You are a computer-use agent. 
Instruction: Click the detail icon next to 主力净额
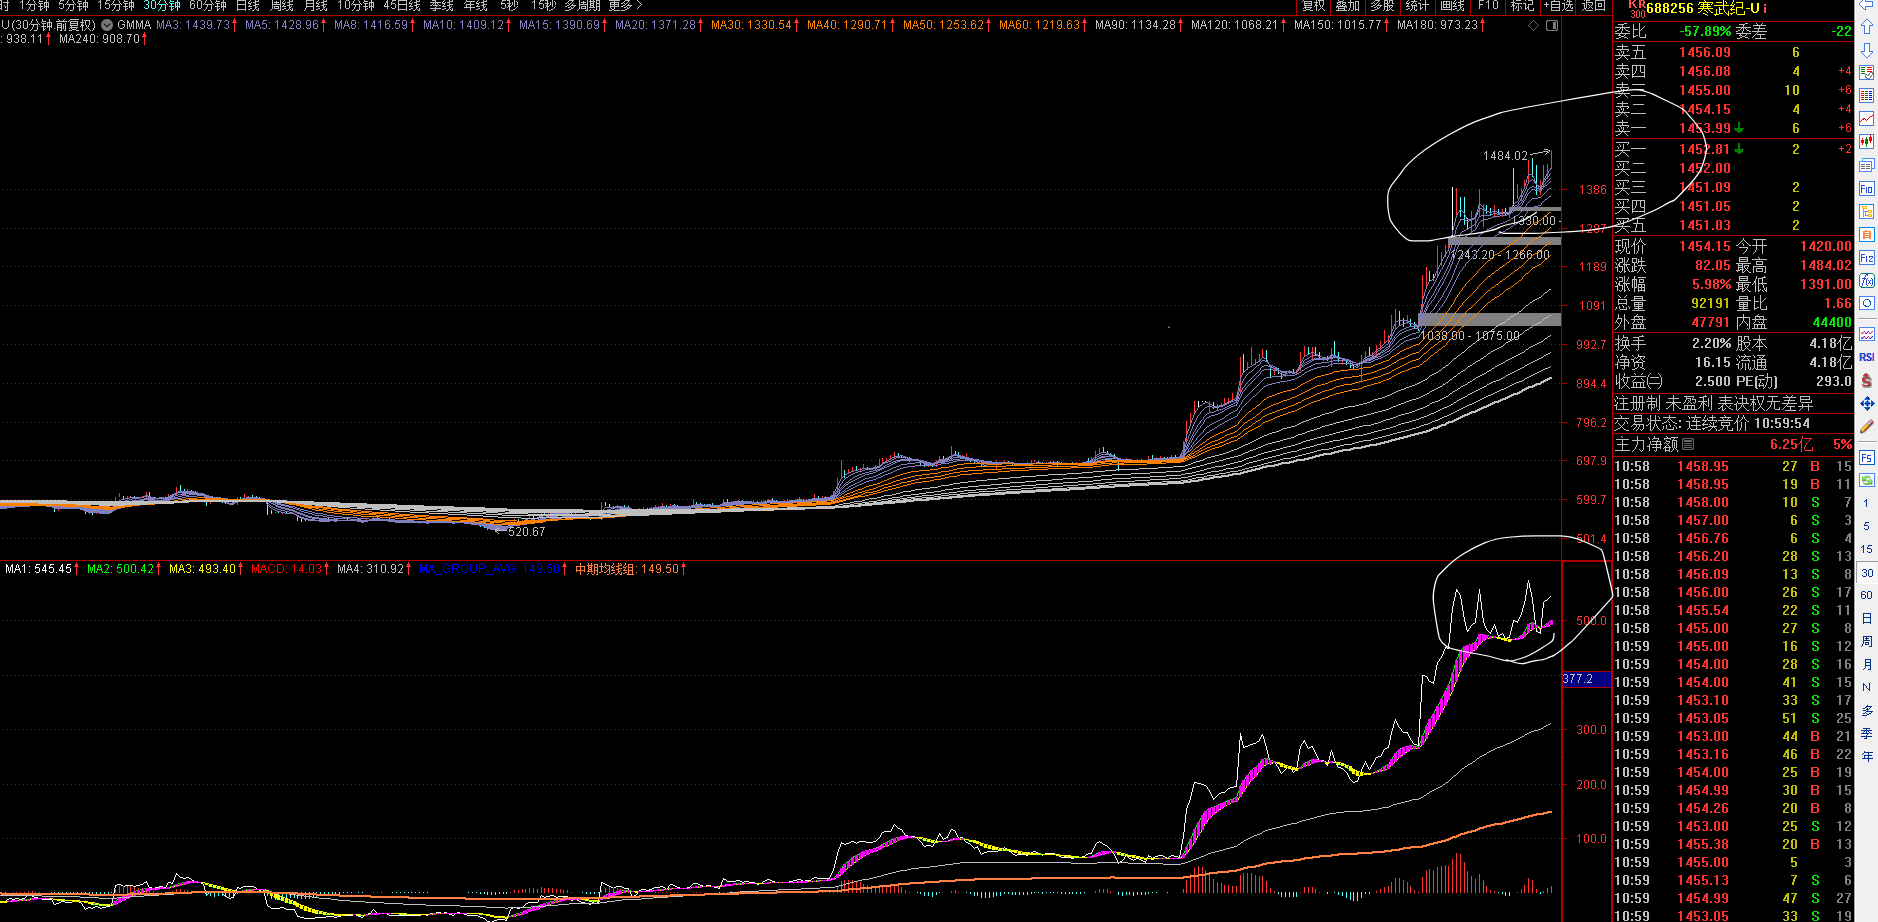coord(1688,444)
